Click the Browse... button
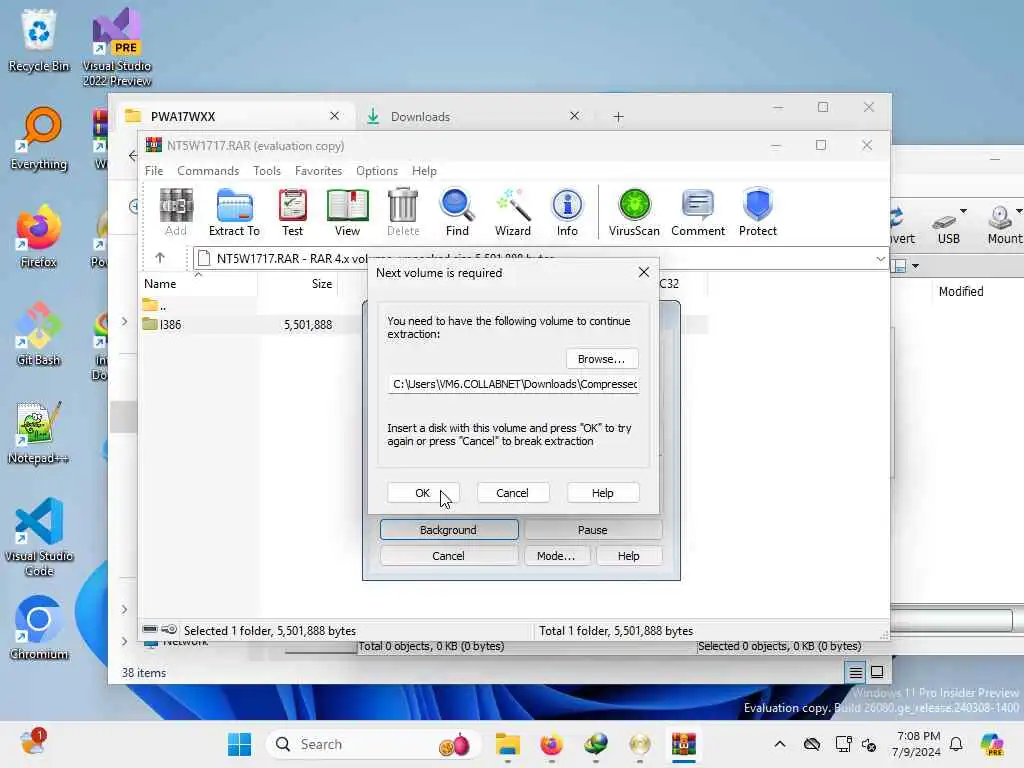This screenshot has height=768, width=1024. click(601, 359)
